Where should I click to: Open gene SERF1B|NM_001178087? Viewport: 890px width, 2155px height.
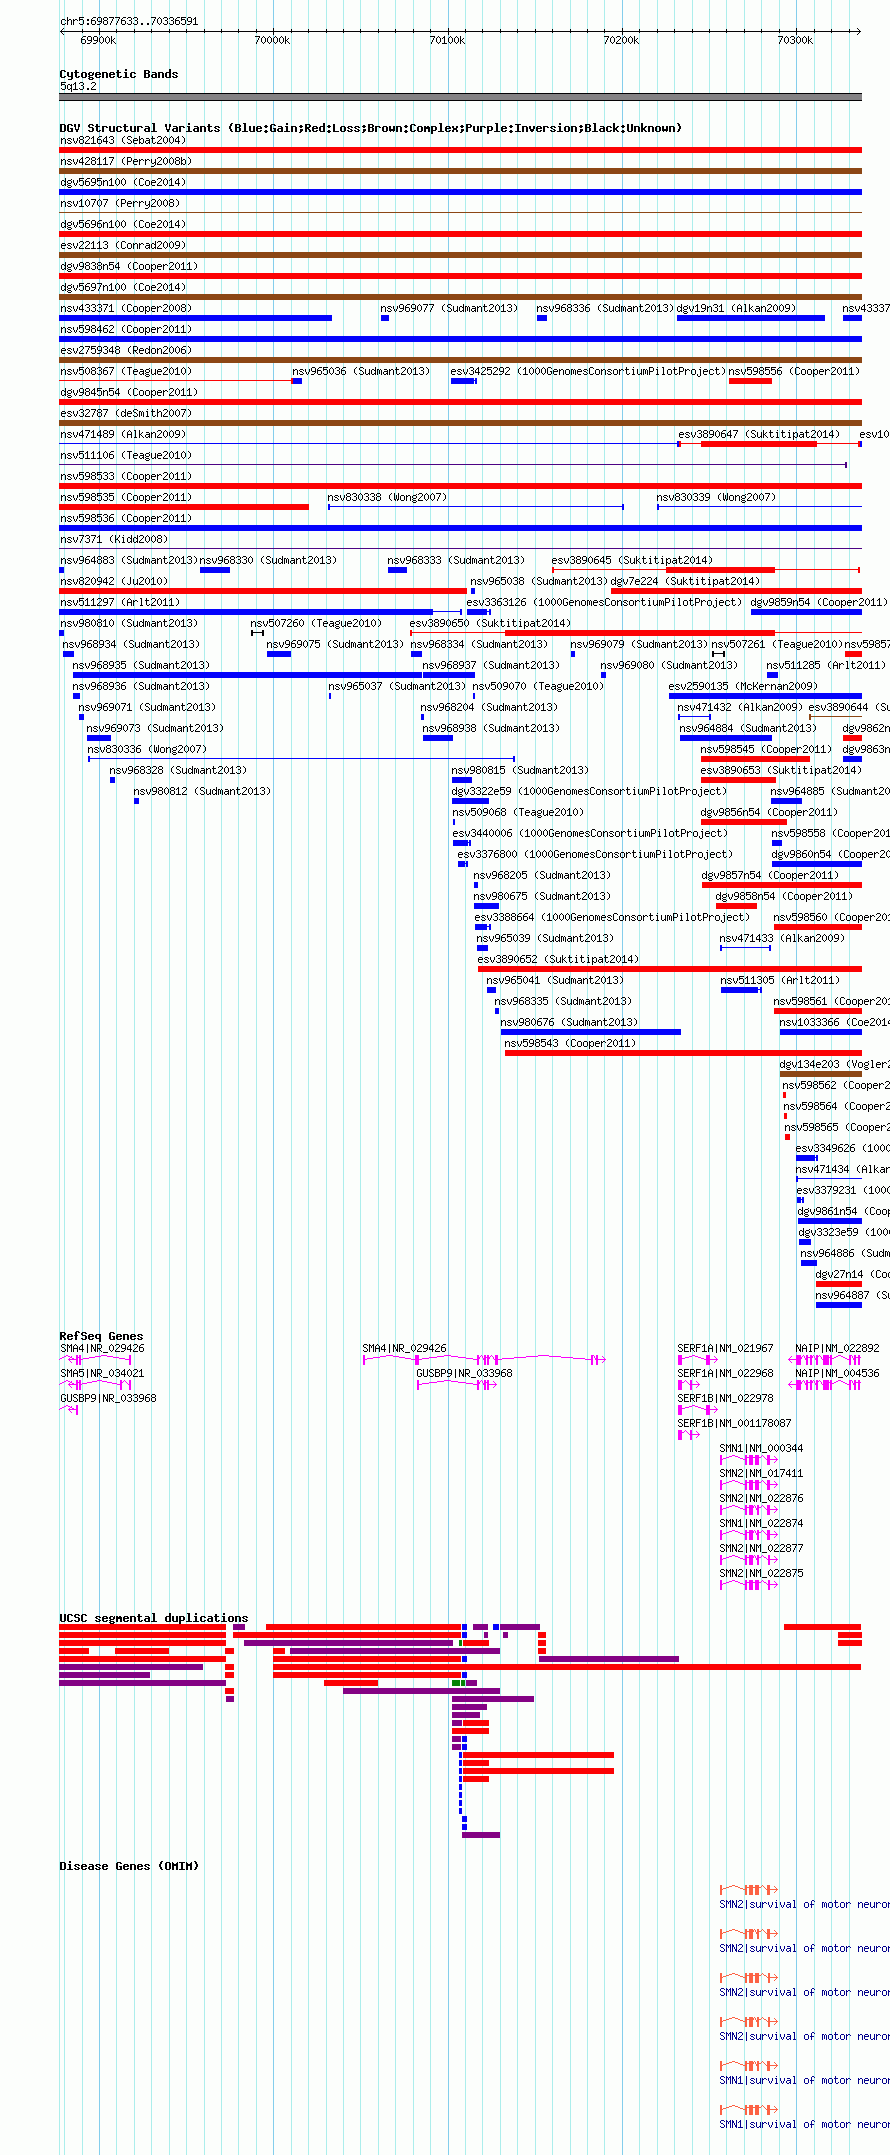pyautogui.click(x=734, y=1423)
